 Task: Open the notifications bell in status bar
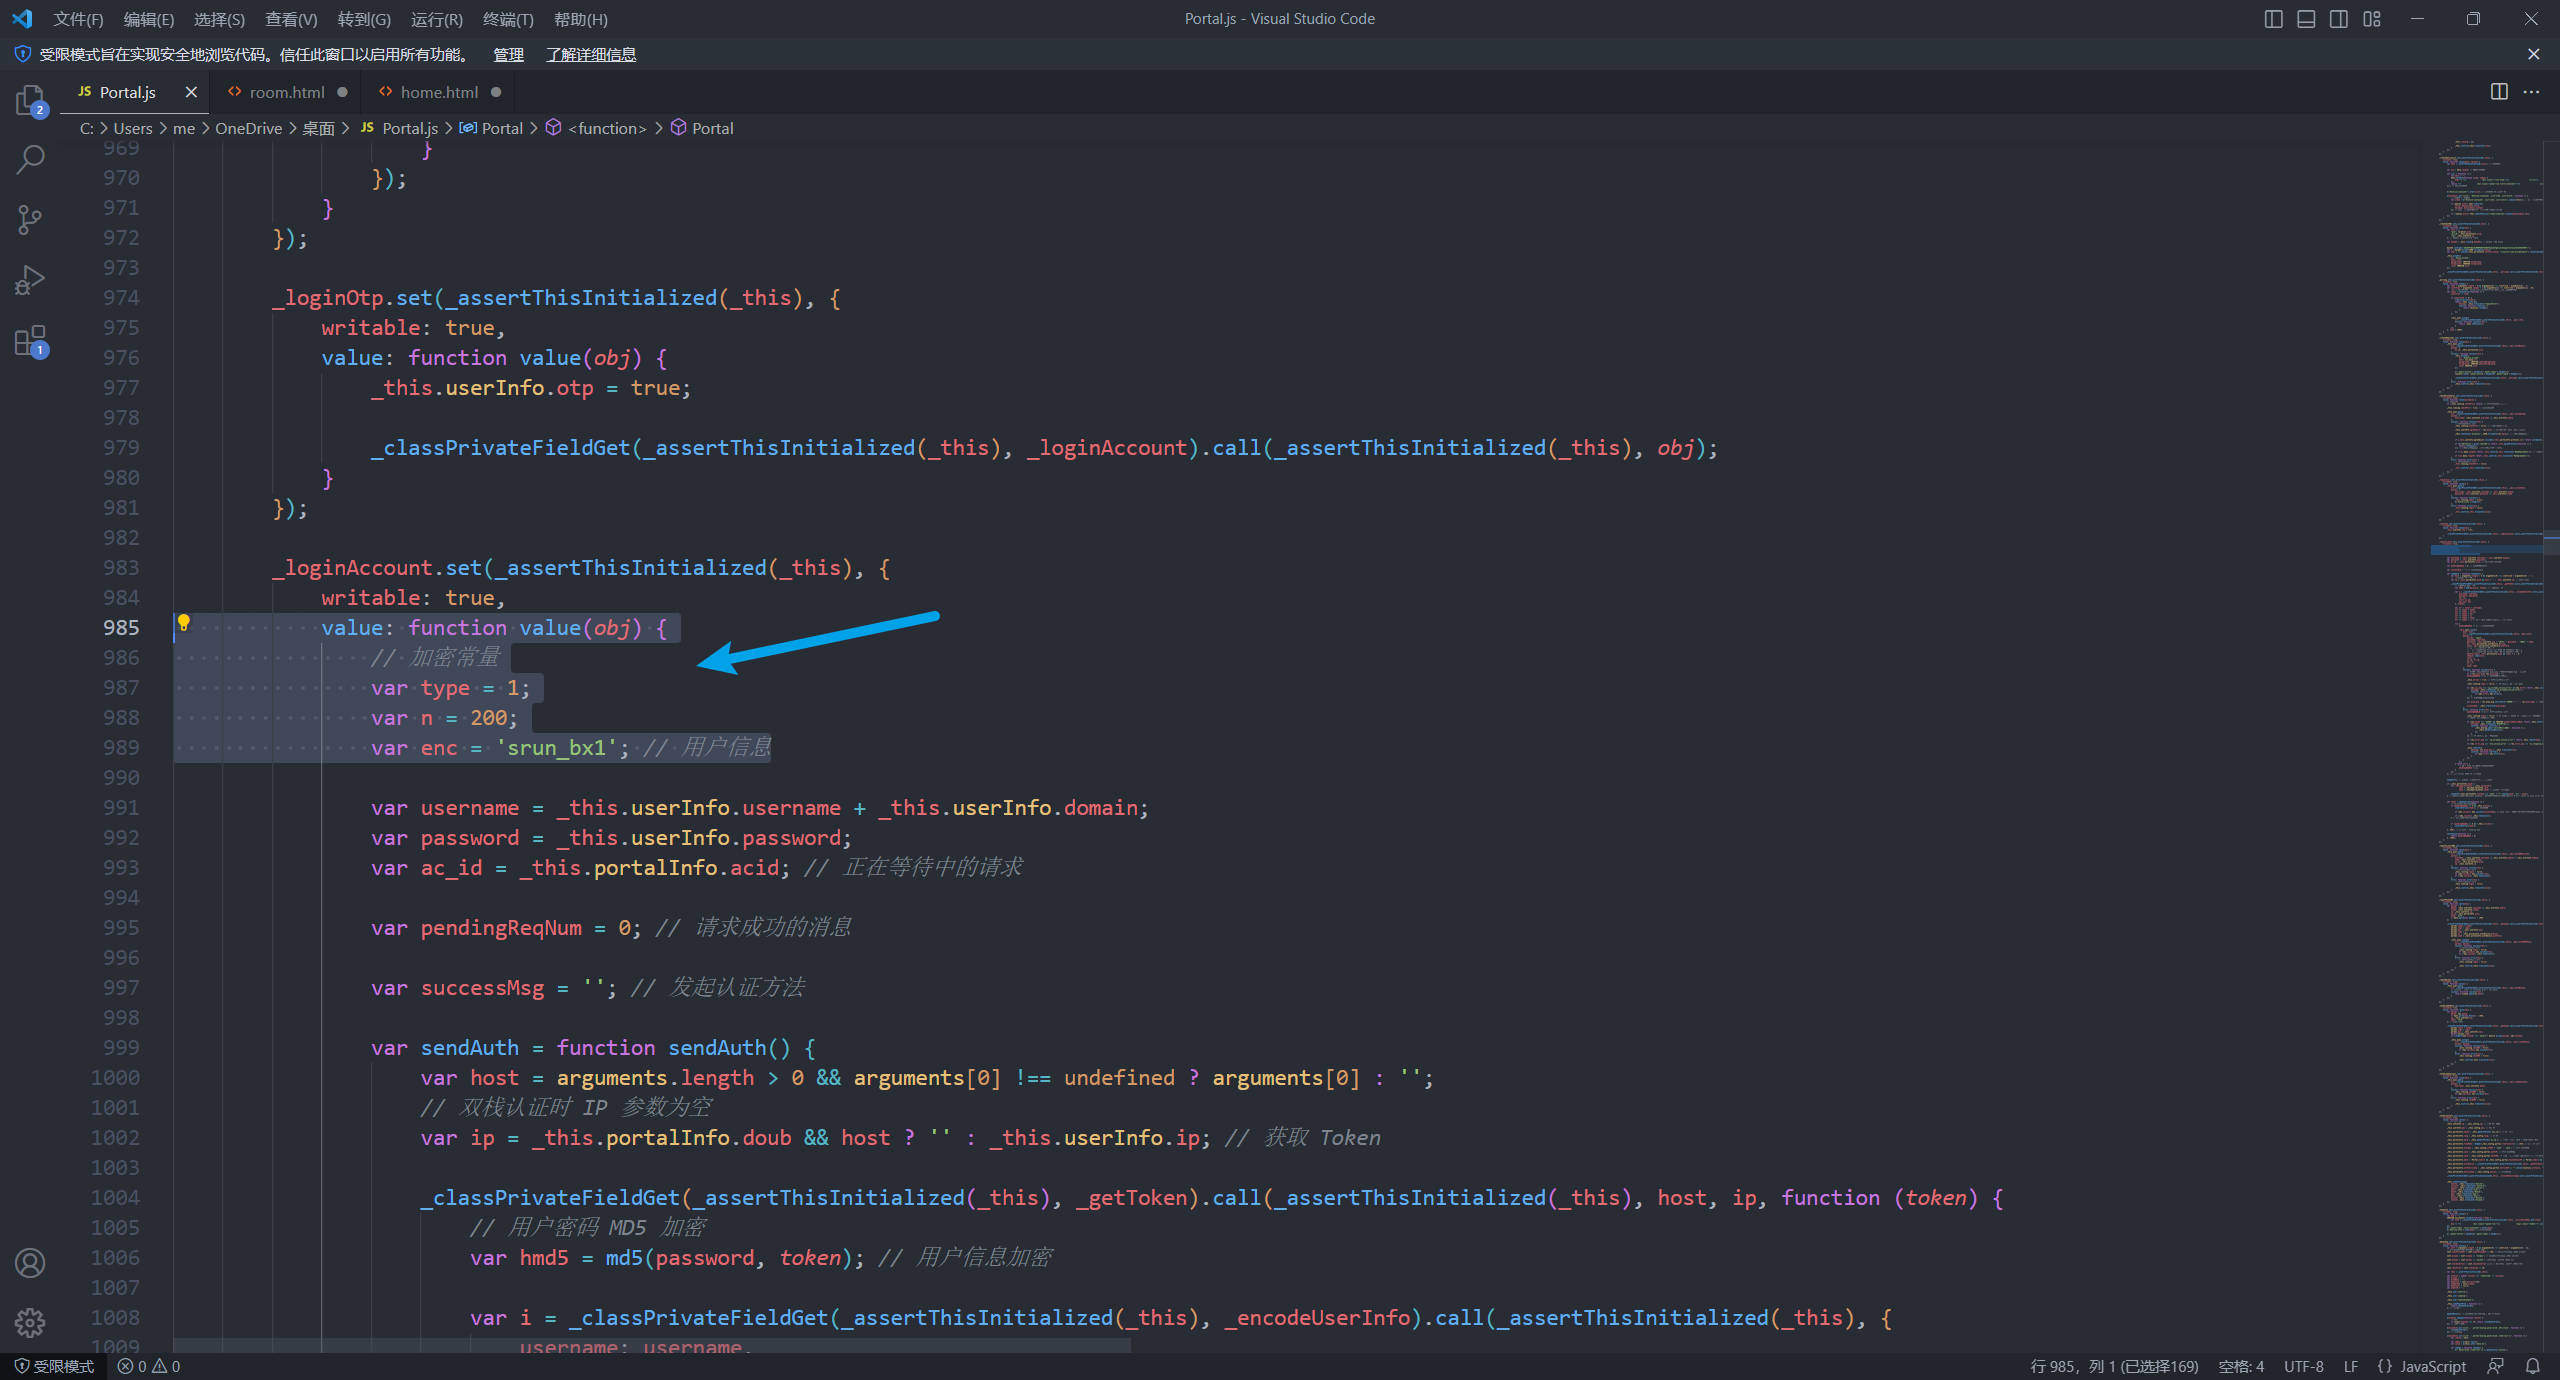click(x=2533, y=1366)
